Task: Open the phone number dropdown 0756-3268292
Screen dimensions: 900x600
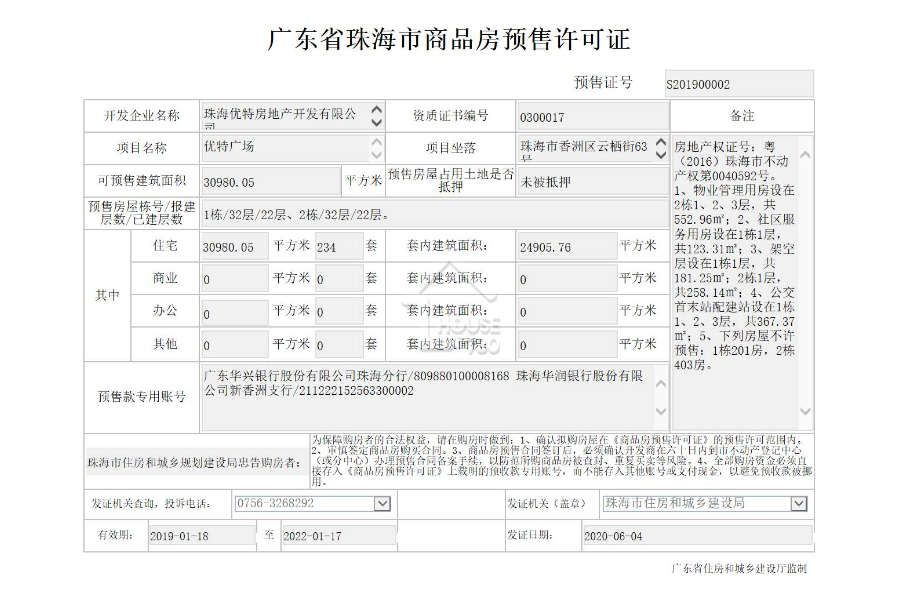Action: [x=382, y=504]
